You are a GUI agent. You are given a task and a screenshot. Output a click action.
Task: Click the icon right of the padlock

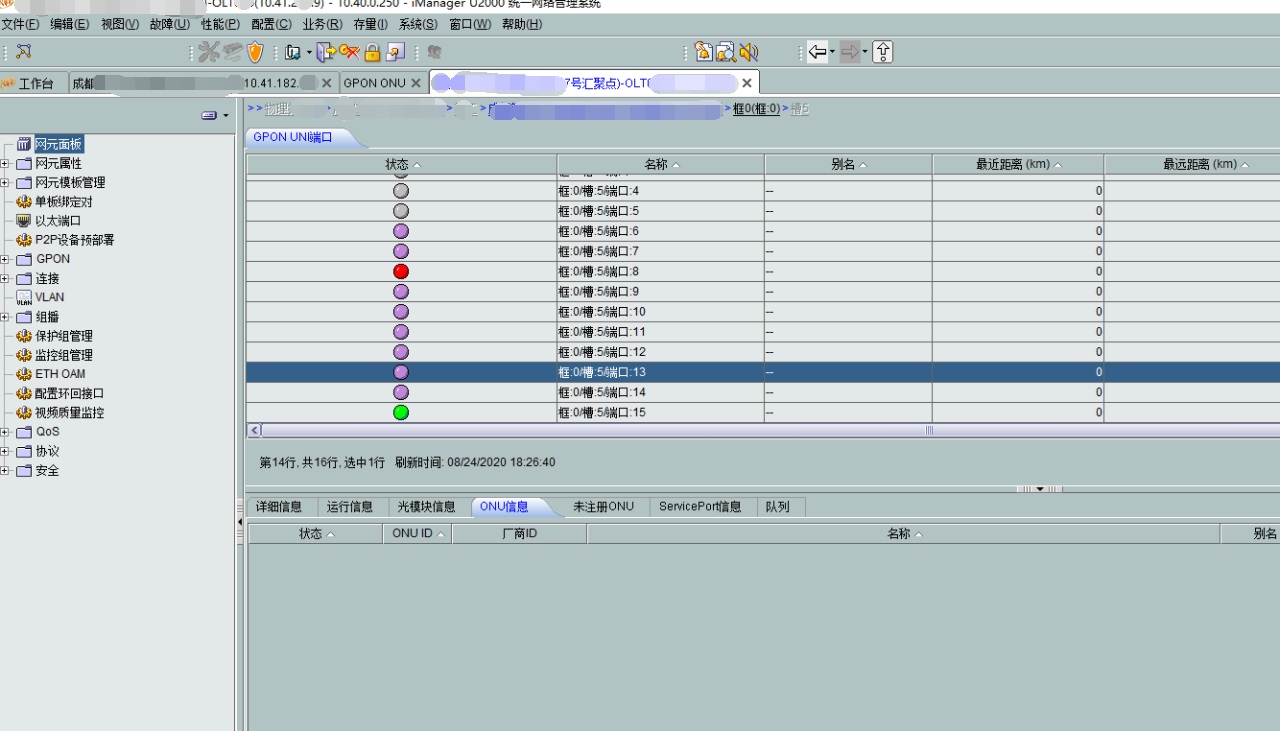point(395,52)
